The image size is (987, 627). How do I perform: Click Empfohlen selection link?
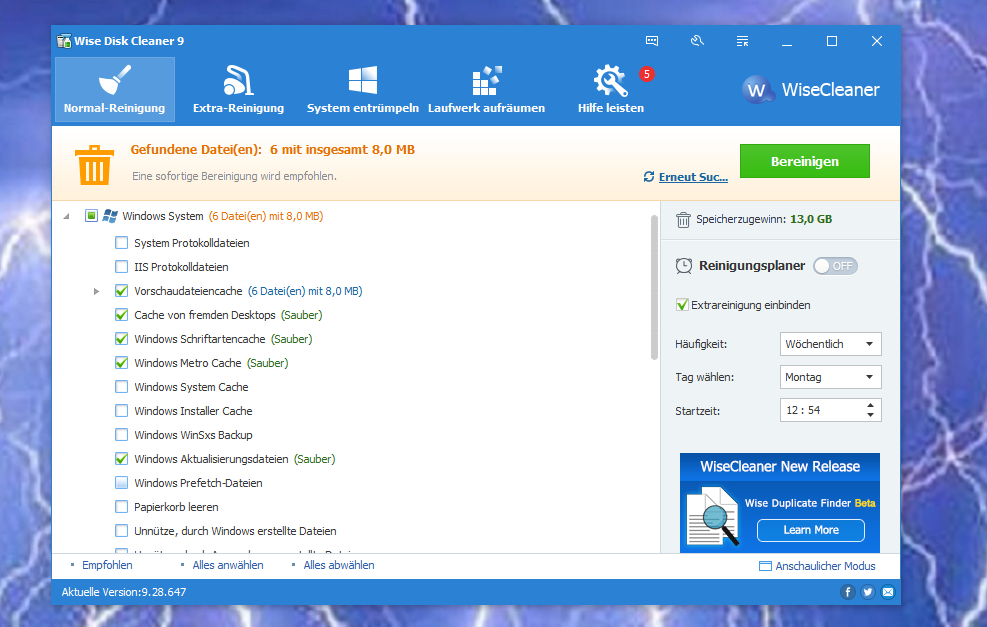coord(107,565)
